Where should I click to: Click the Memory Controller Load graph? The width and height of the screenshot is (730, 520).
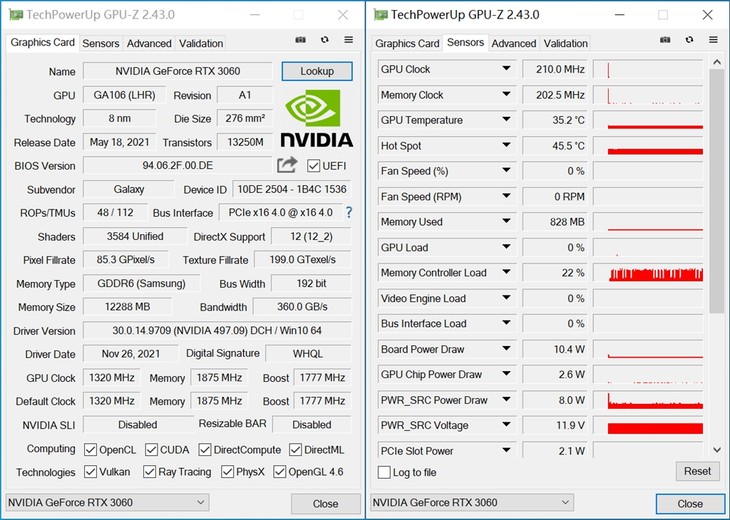click(x=648, y=273)
